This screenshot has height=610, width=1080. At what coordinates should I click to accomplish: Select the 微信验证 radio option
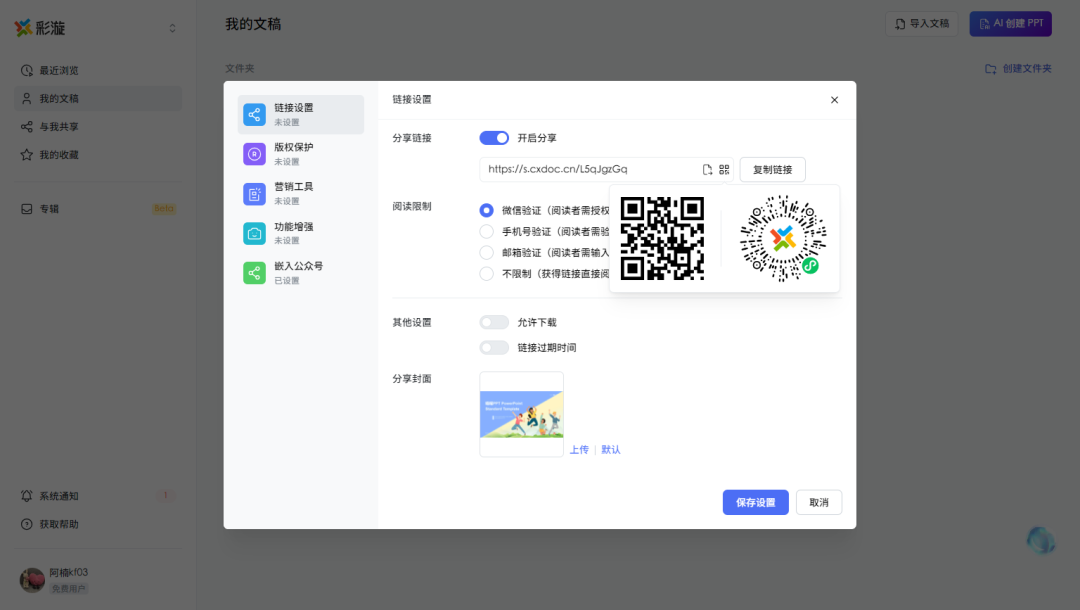pos(486,210)
